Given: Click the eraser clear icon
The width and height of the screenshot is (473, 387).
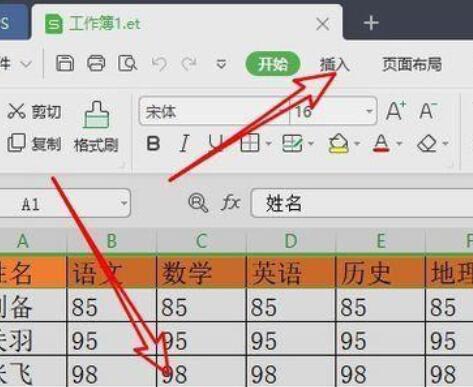Looking at the screenshot, I should click(x=427, y=144).
